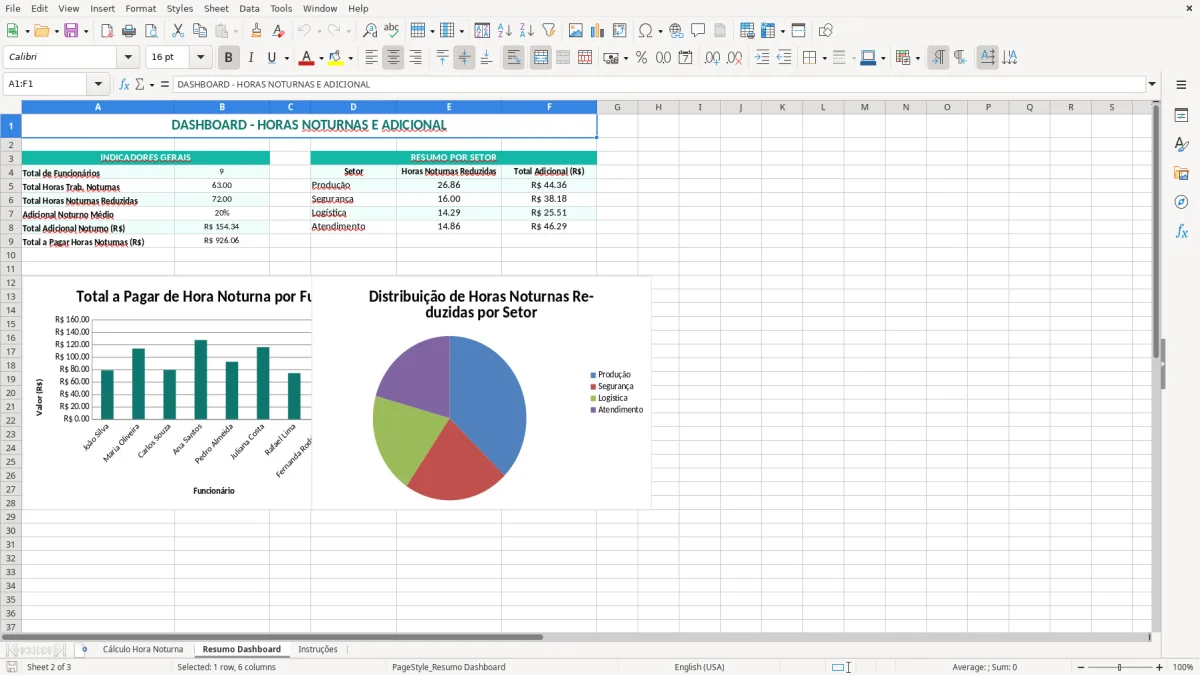Screen dimensions: 1200x675
Task: Click the zoom slider in status bar
Action: pos(1119,667)
